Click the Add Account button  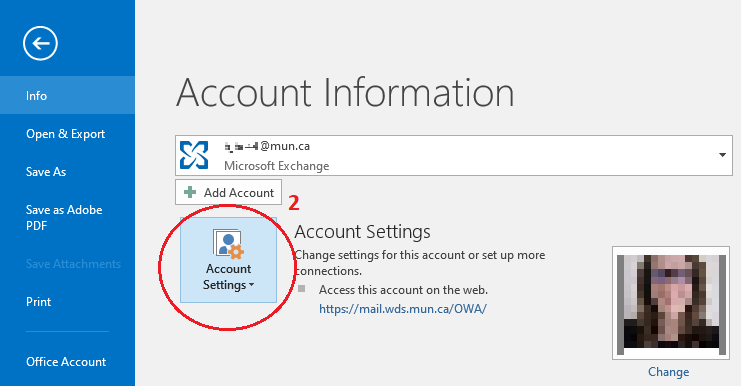tap(228, 192)
